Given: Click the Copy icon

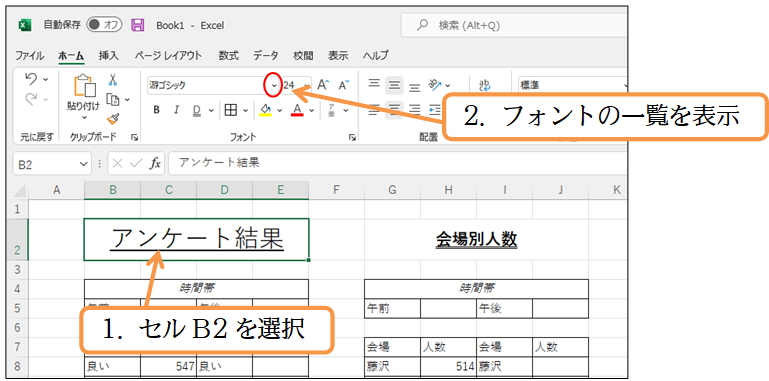Looking at the screenshot, I should 113,100.
